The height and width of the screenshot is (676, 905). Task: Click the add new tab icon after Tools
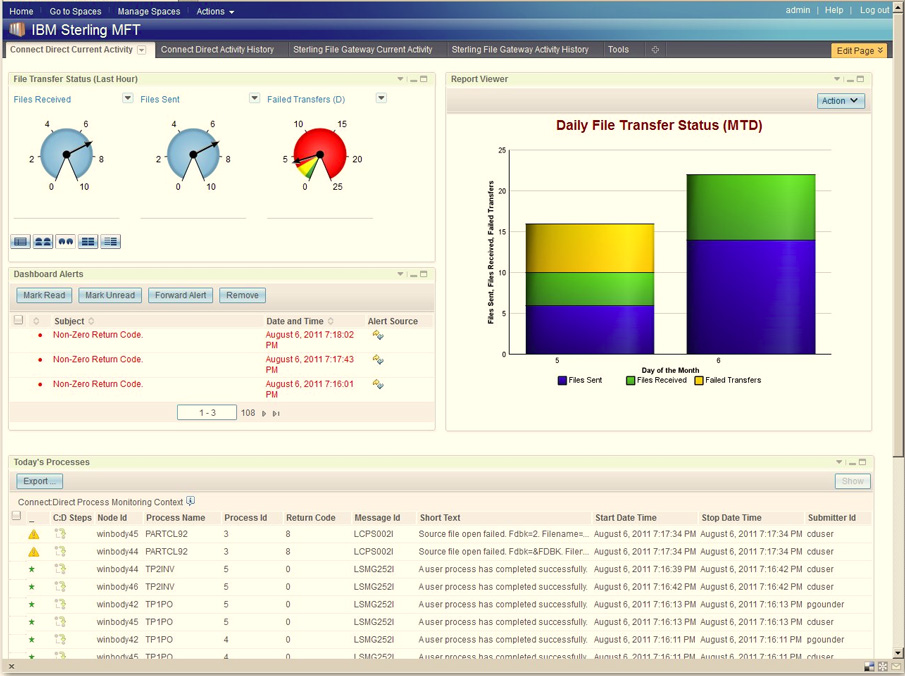(655, 50)
